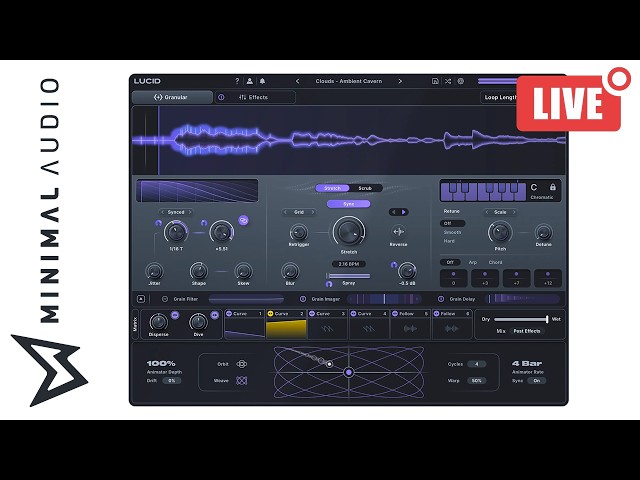The image size is (640, 480).
Task: Click the mod icon left of -0.5 dB knob
Action: [394, 265]
